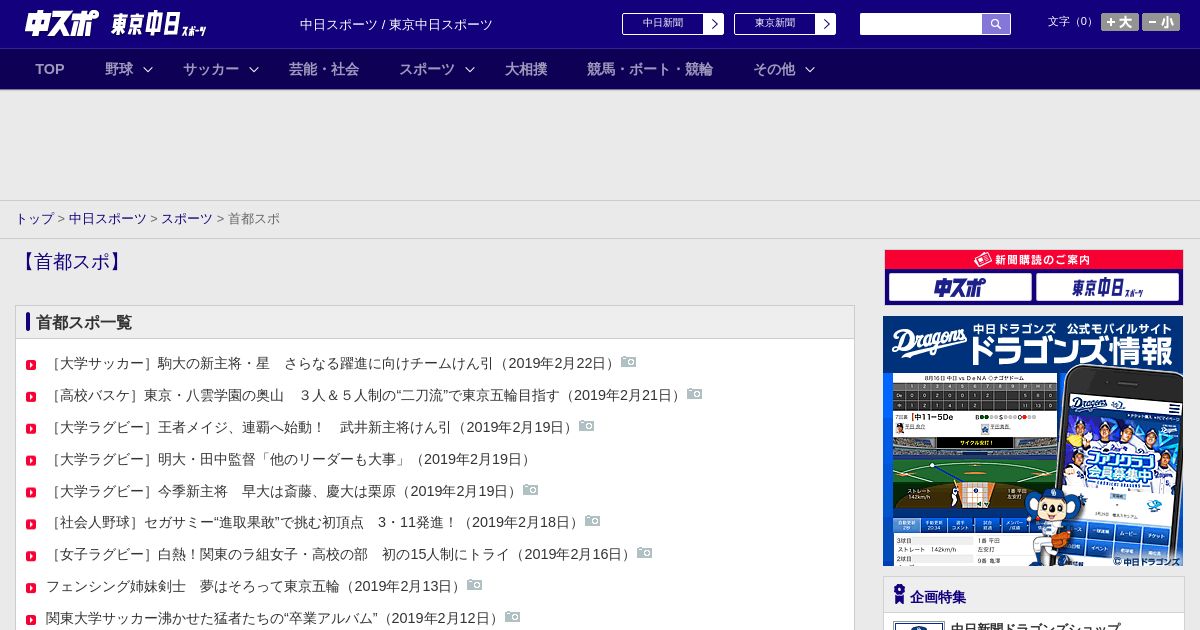Click the arrow next to 中日新聞
Screen dimensions: 1200x630
[x=714, y=24]
